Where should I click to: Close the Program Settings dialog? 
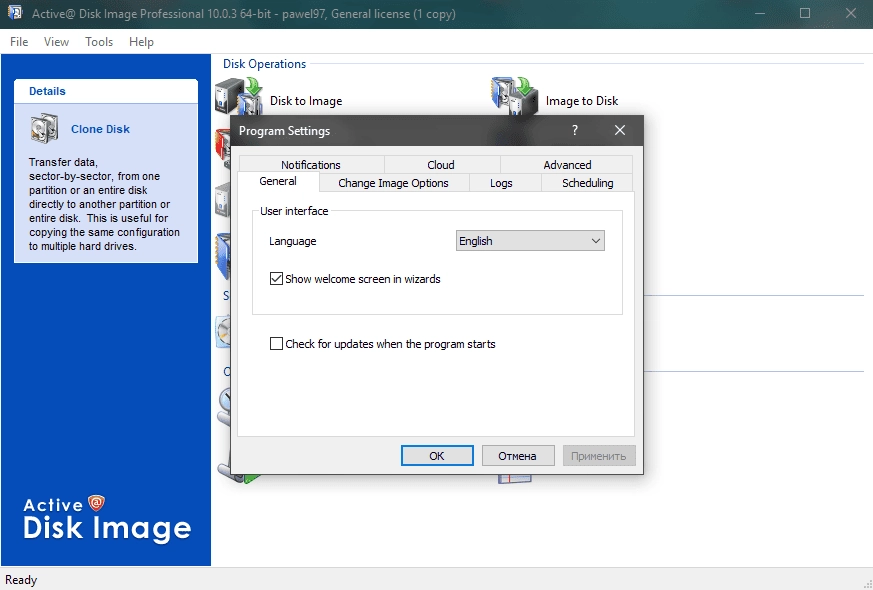(x=620, y=130)
